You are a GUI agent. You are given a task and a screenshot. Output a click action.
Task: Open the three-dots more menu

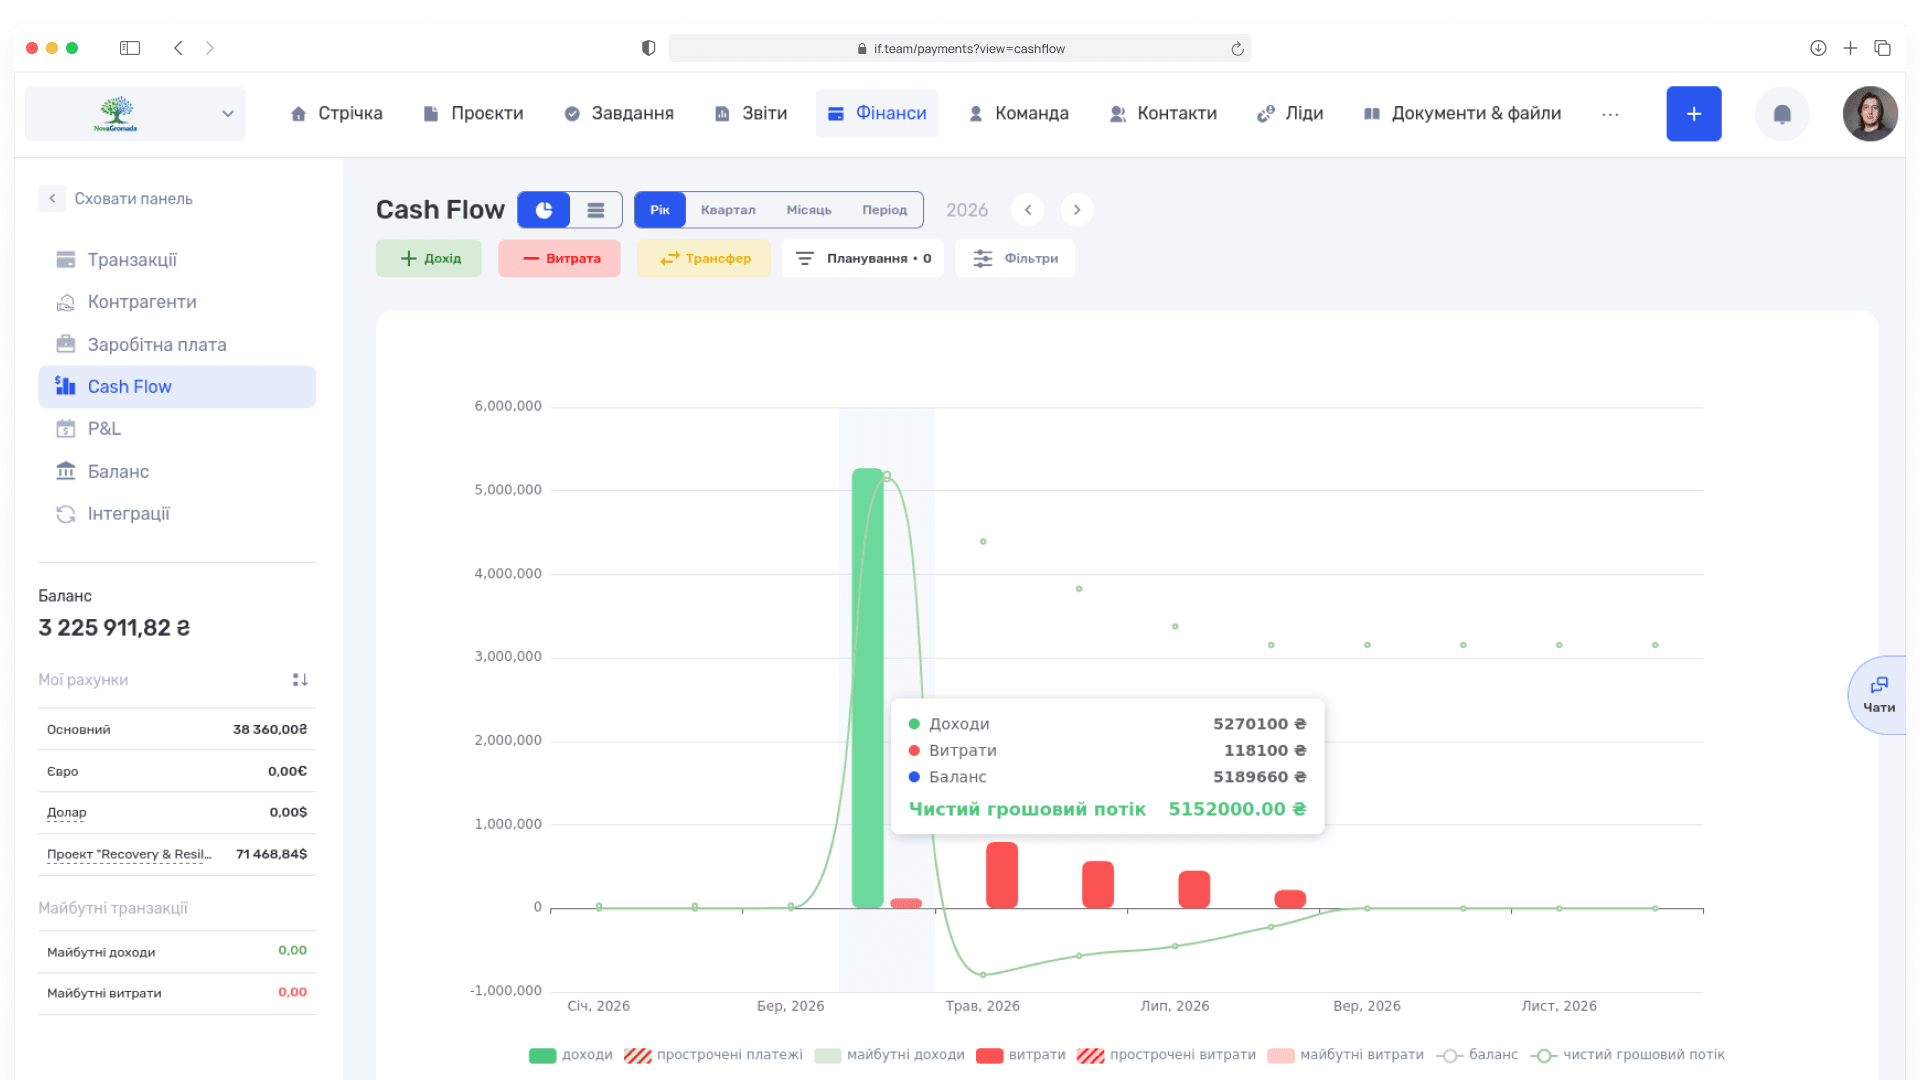[x=1610, y=114]
